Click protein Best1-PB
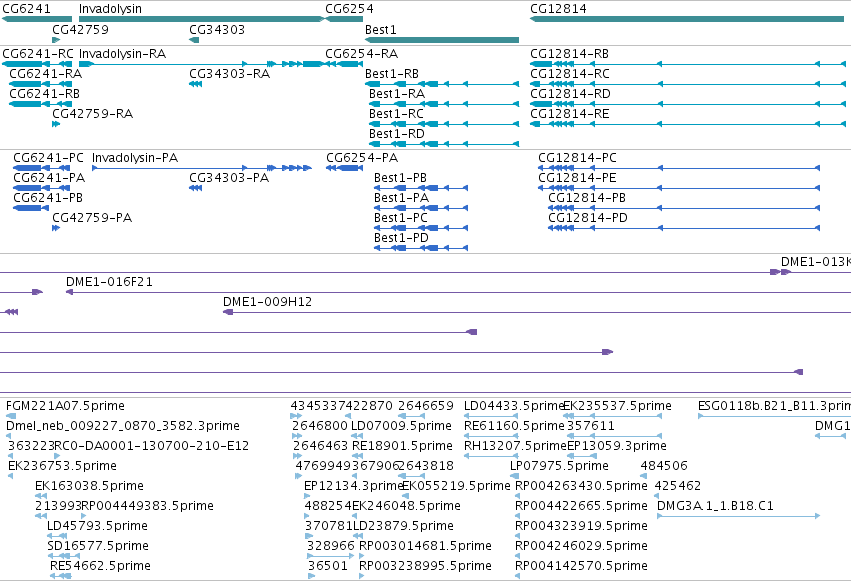This screenshot has width=851, height=581. [x=401, y=178]
